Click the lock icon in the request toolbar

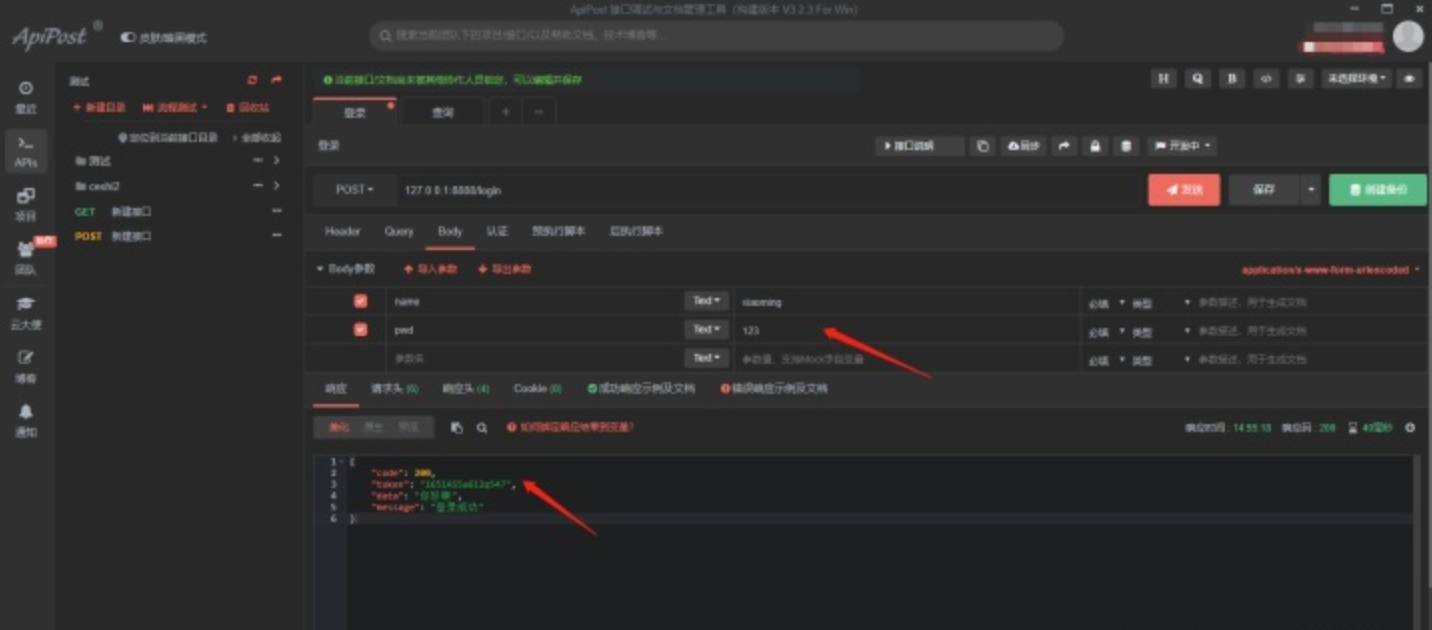click(1095, 146)
